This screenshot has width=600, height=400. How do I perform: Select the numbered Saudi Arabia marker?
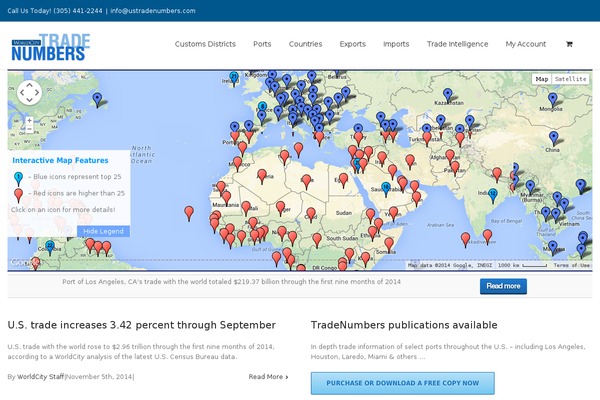[x=386, y=189]
